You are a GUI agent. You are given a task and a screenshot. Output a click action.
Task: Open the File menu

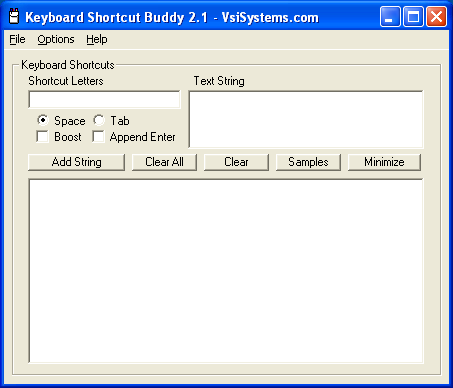coord(17,39)
